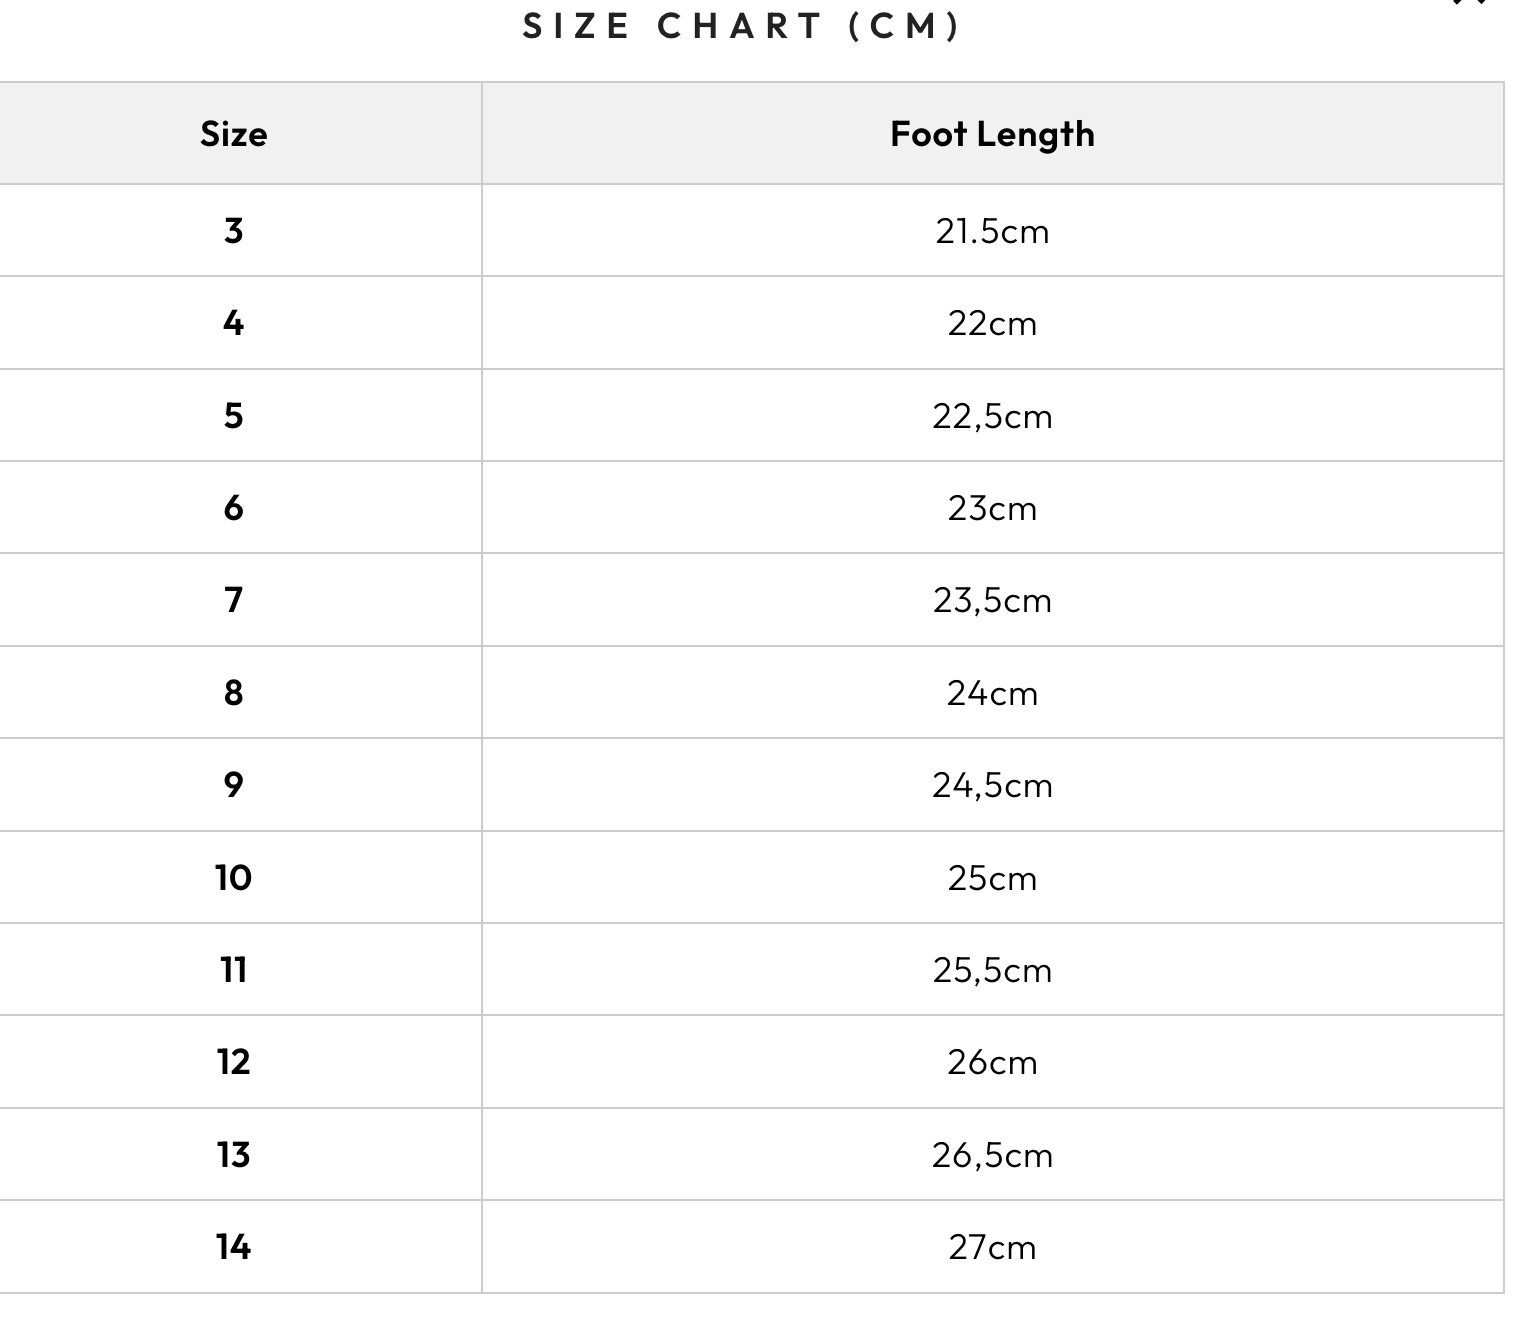The height and width of the screenshot is (1326, 1530).
Task: Click the Size Chart (CM) title
Action: (741, 26)
